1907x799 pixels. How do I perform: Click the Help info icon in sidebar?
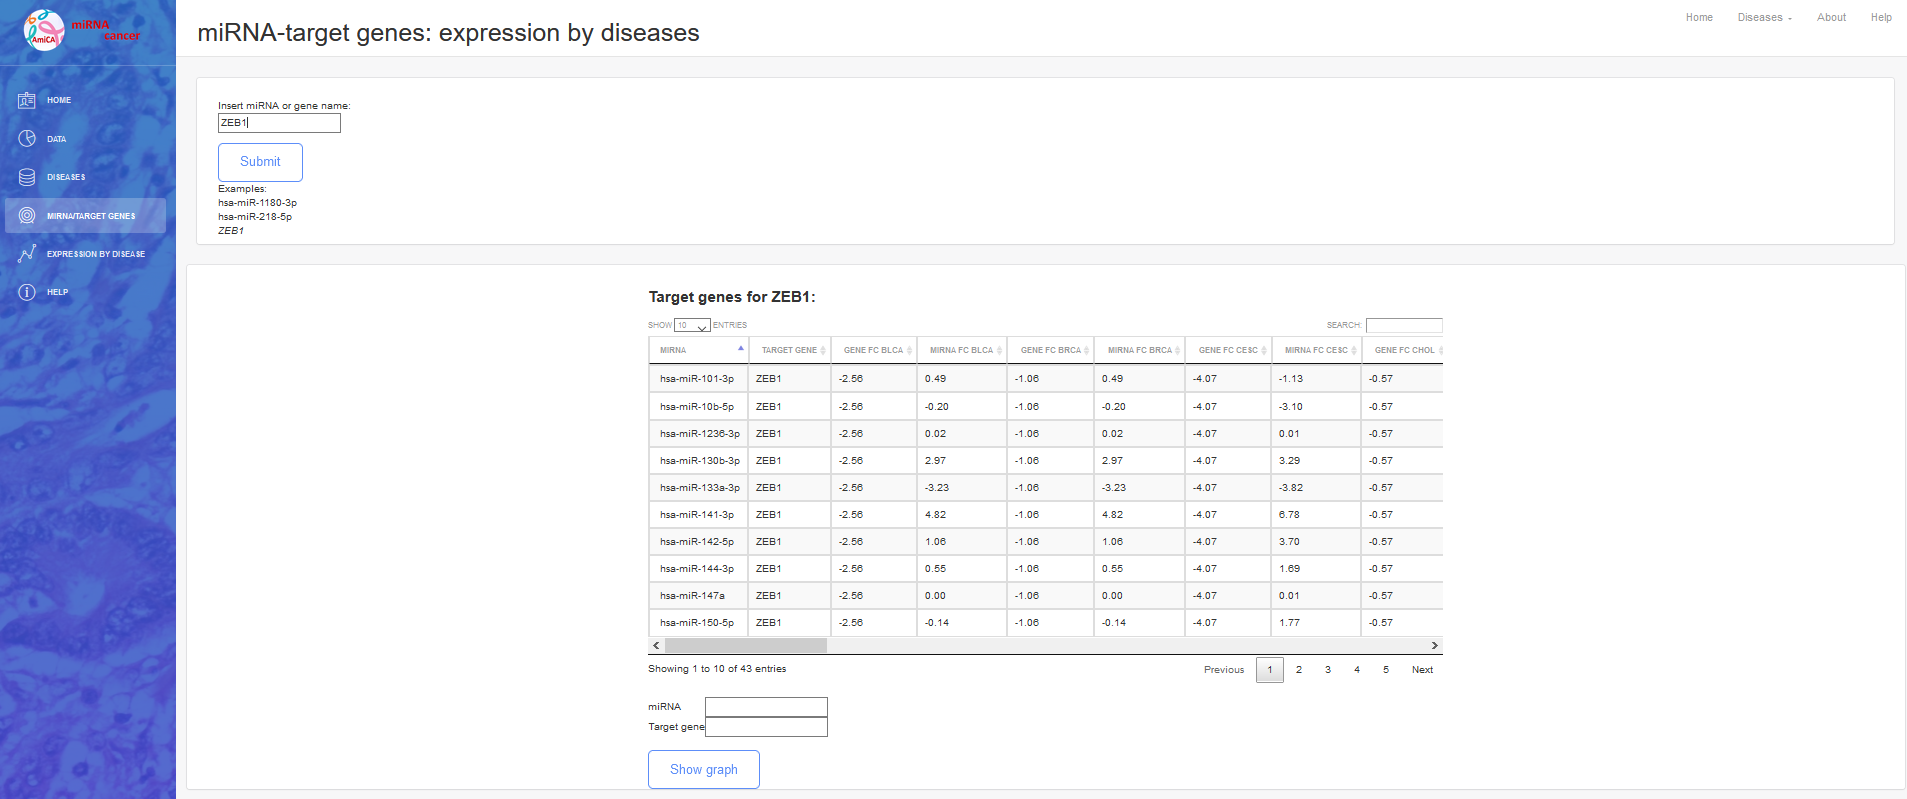pyautogui.click(x=27, y=292)
